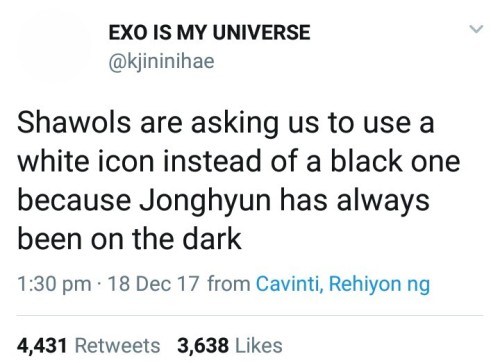Open location link Cavinti, Rehiyon ng

click(343, 284)
